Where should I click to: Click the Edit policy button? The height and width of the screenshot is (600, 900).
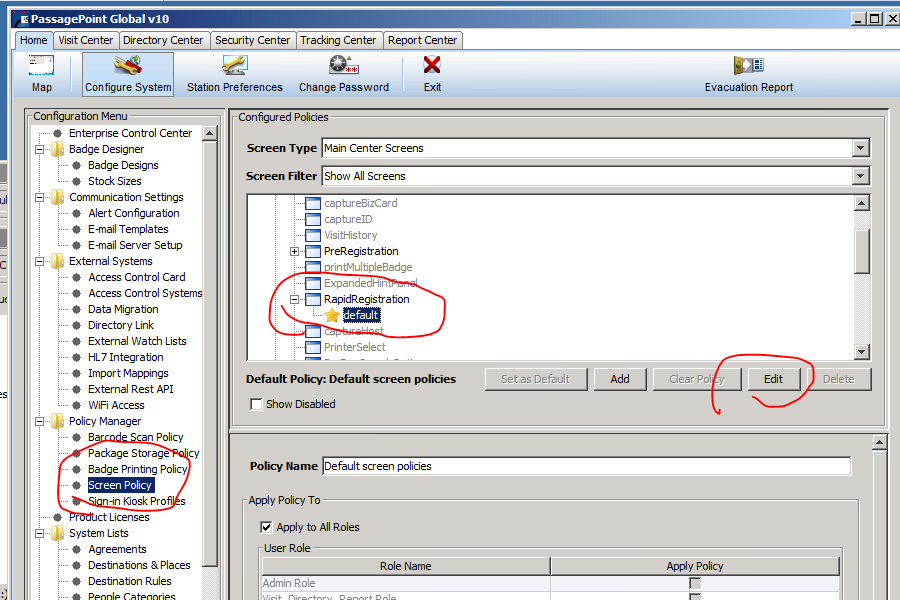(x=773, y=380)
